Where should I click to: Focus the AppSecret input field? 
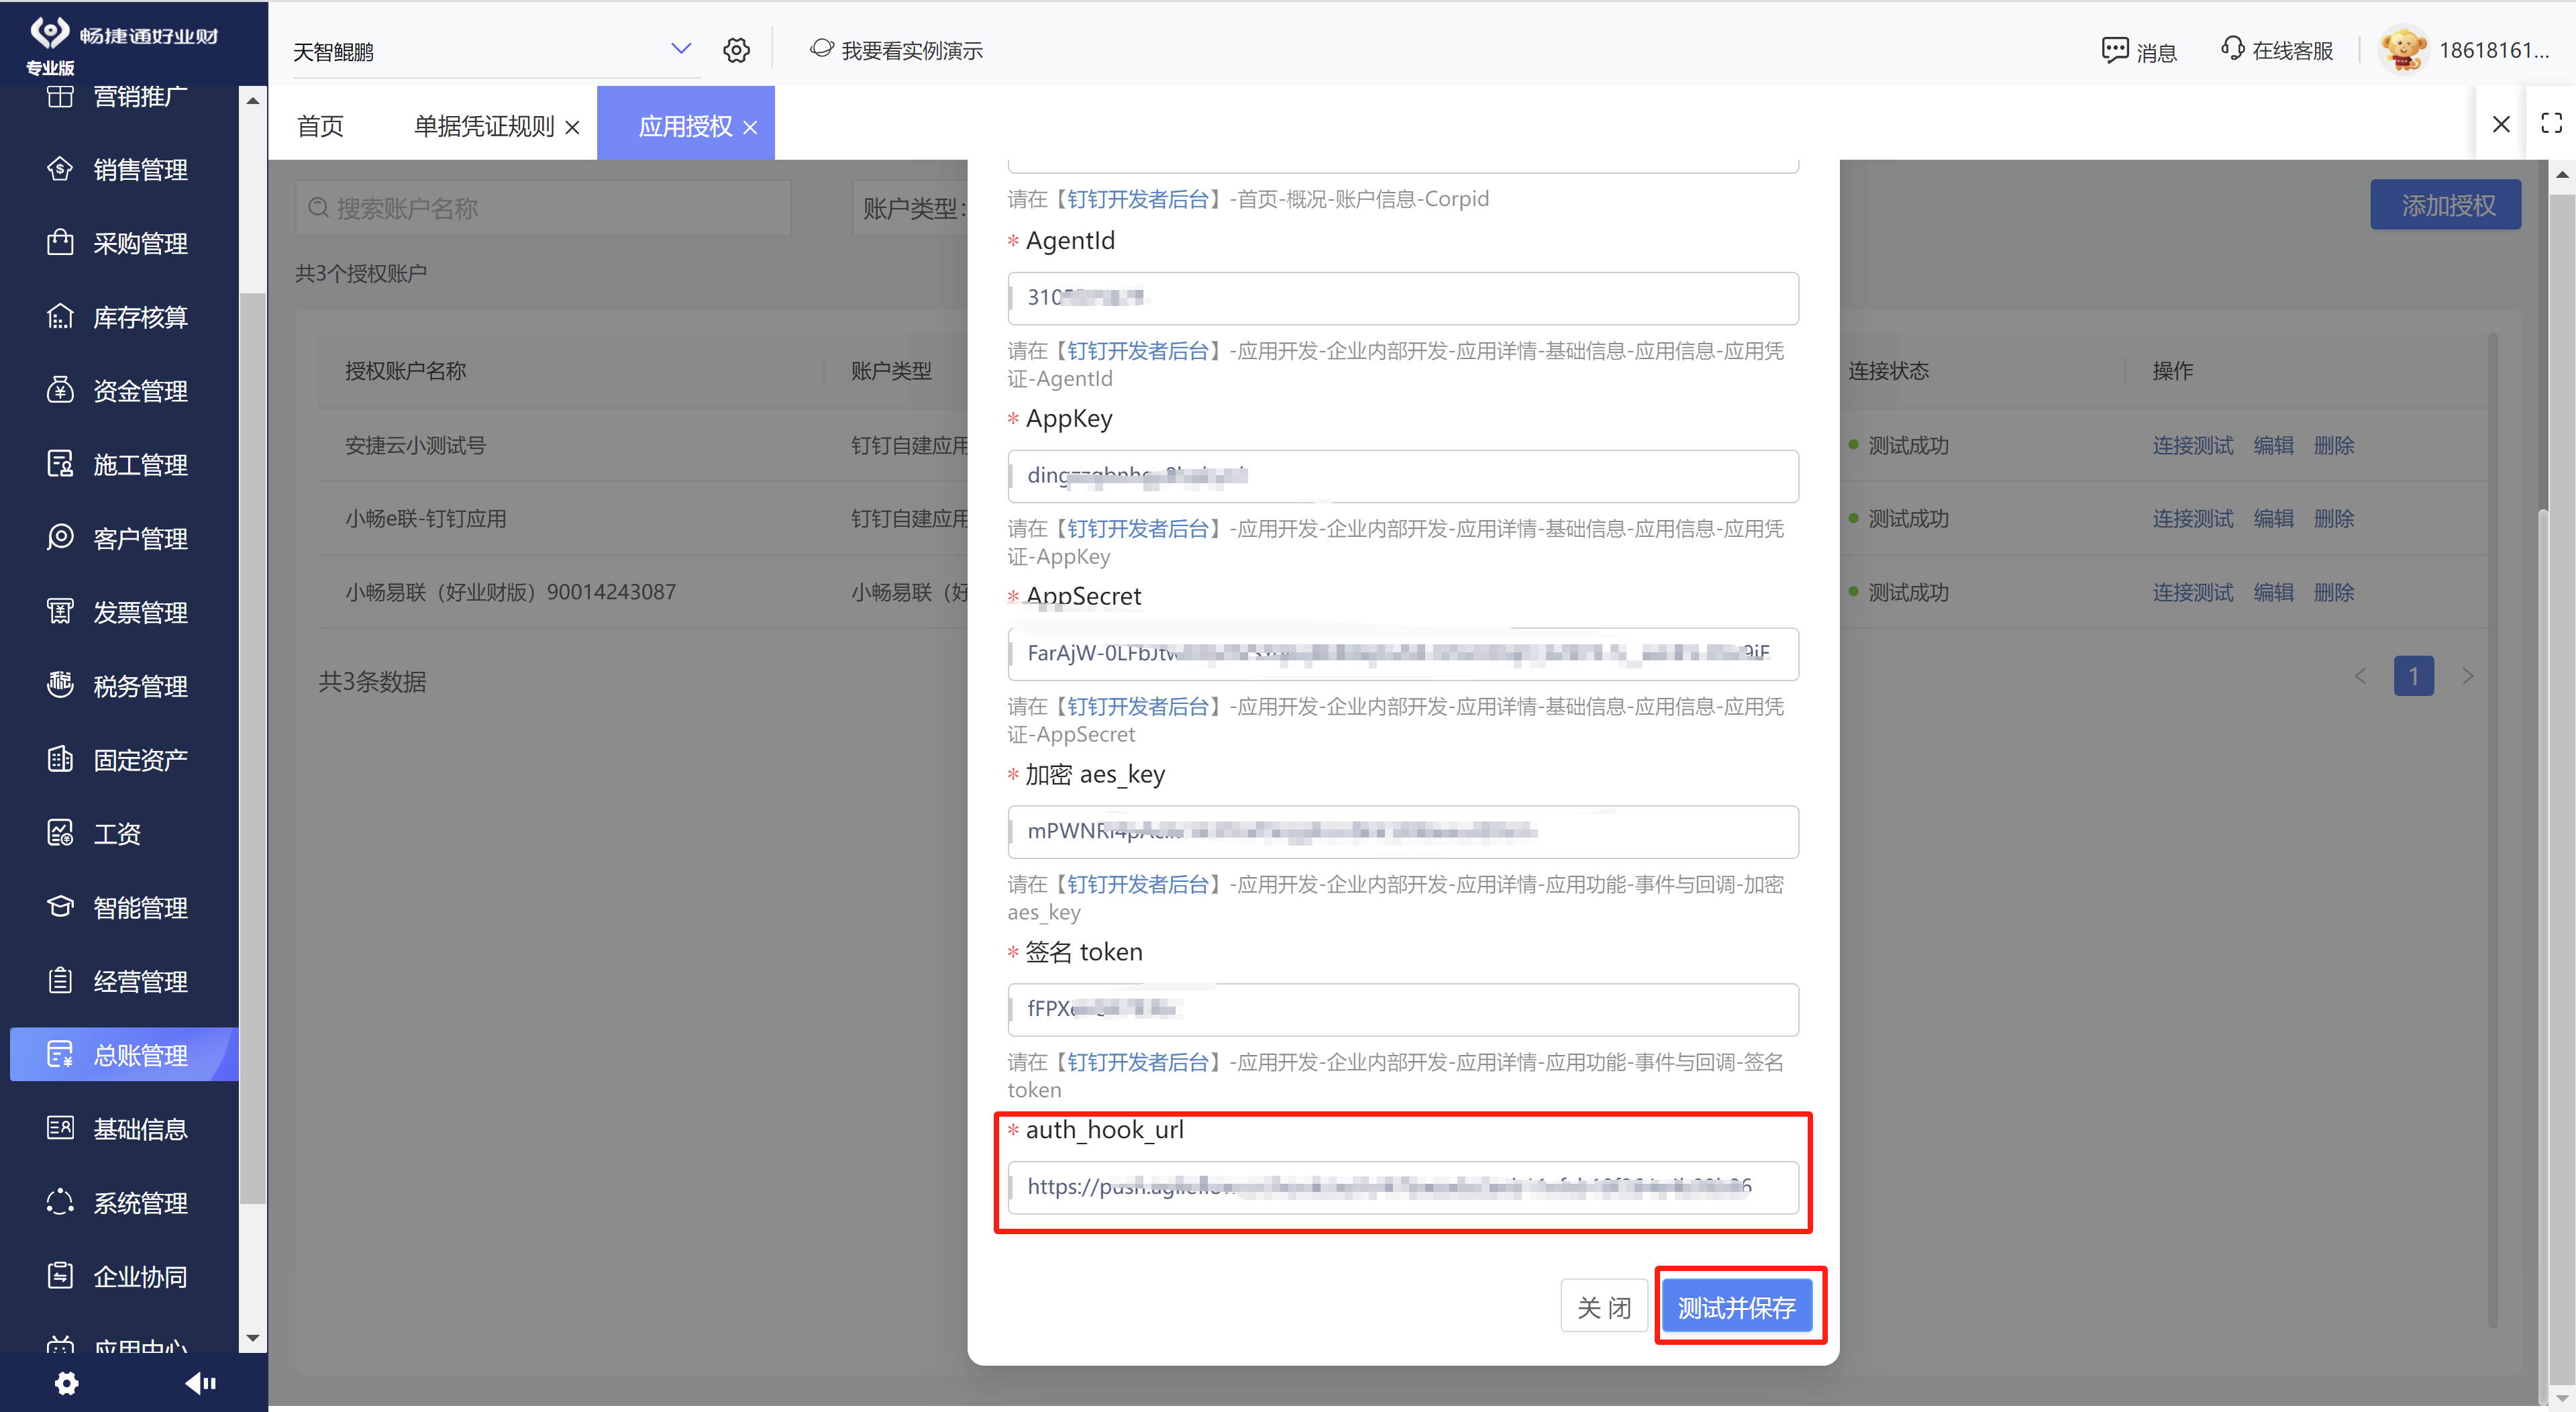tap(1403, 654)
